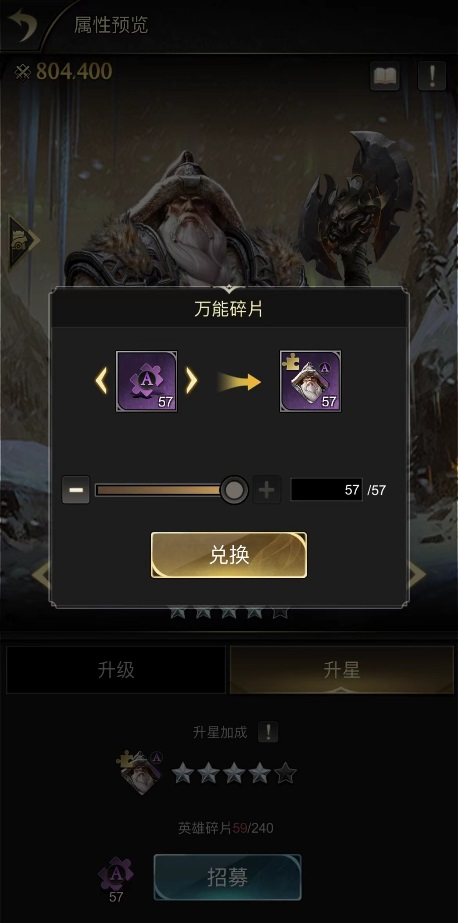Image resolution: width=458 pixels, height=923 pixels.
Task: Open the codex book icon
Action: [385, 76]
